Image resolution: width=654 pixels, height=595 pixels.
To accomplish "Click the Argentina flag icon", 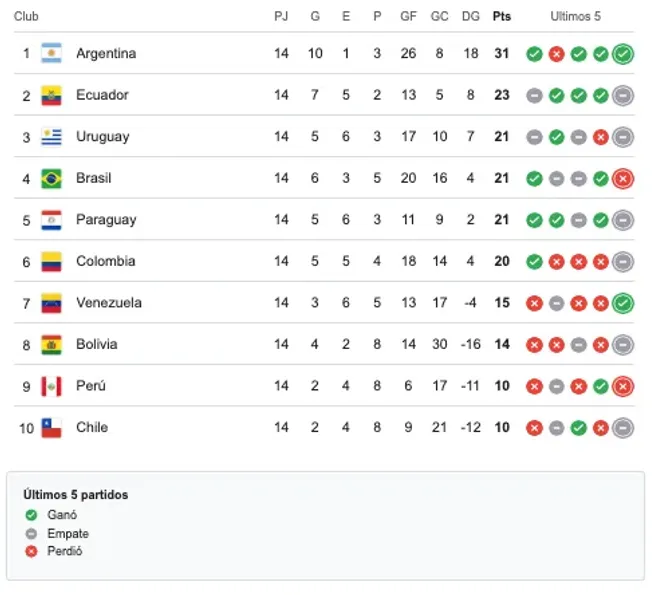I will point(51,54).
